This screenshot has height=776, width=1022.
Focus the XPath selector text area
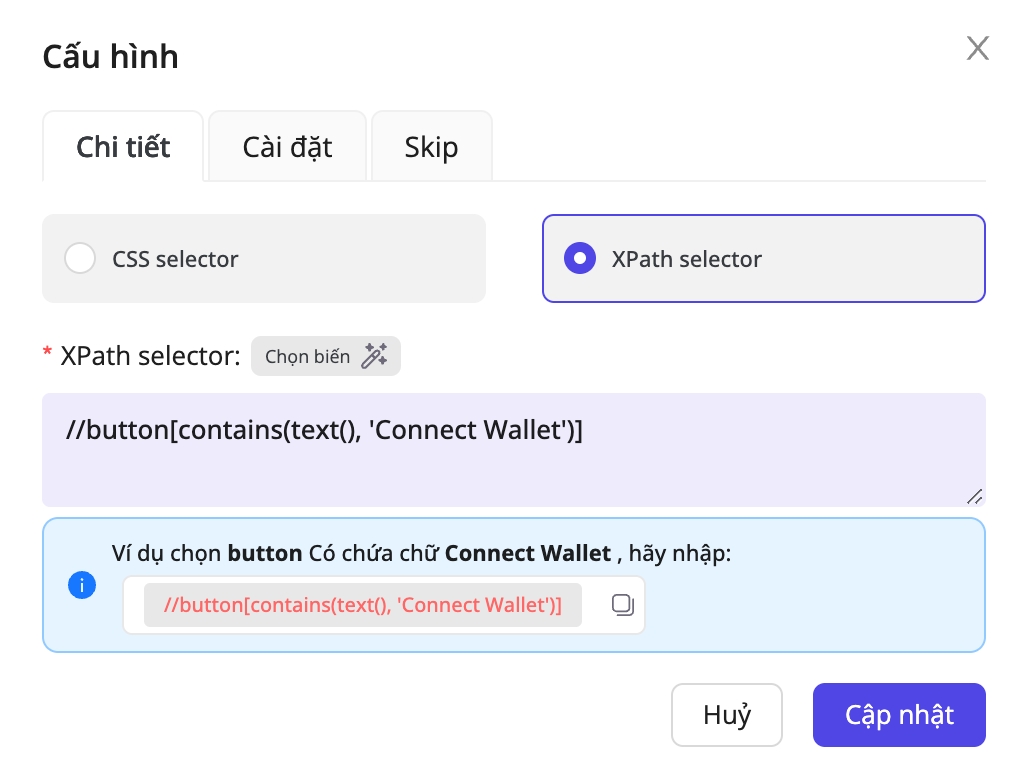tap(513, 449)
